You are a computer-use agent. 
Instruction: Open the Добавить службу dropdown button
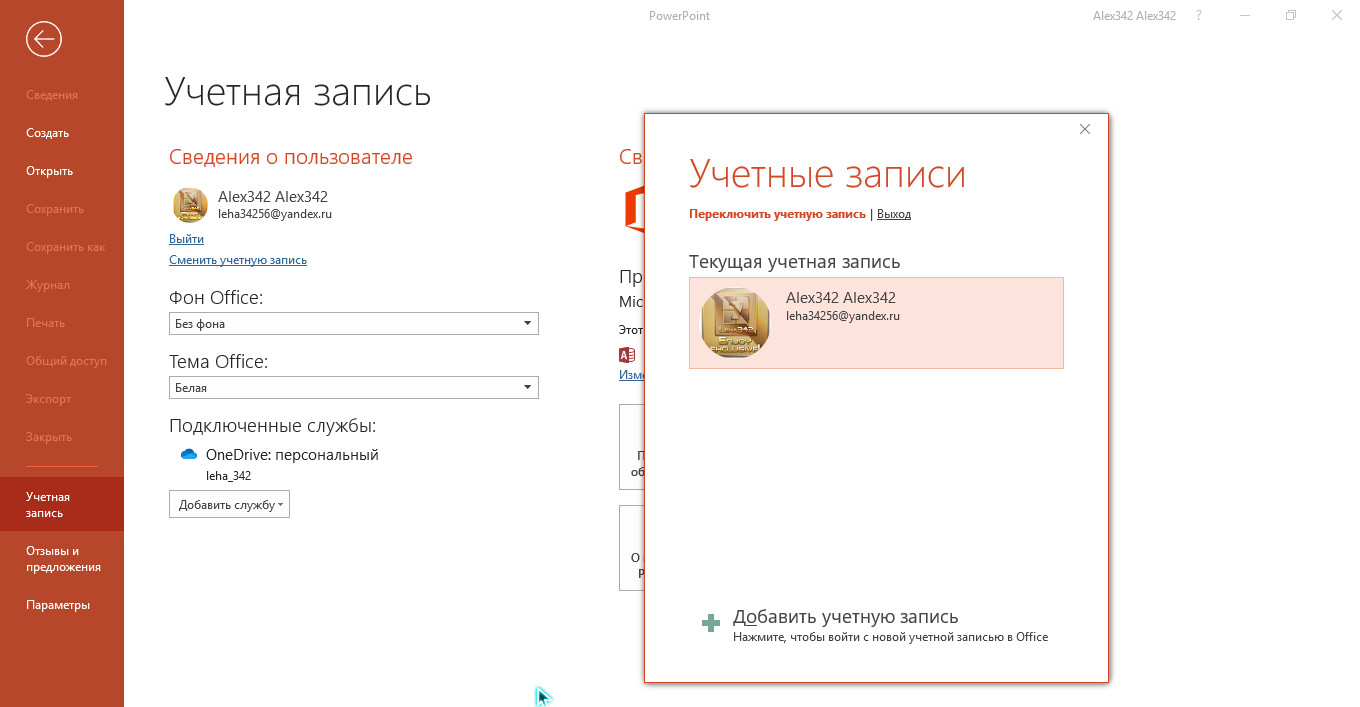(229, 505)
